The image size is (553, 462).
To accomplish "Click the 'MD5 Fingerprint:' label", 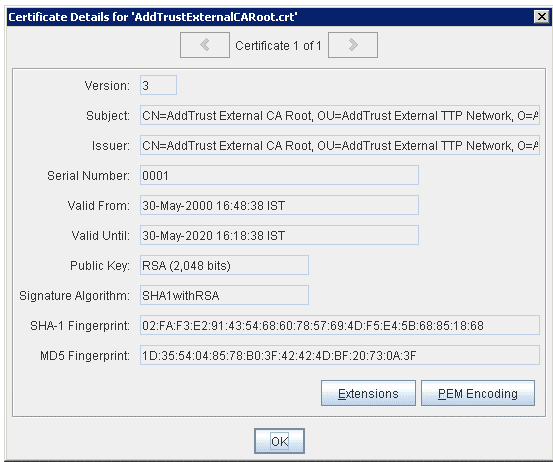I will 85,355.
